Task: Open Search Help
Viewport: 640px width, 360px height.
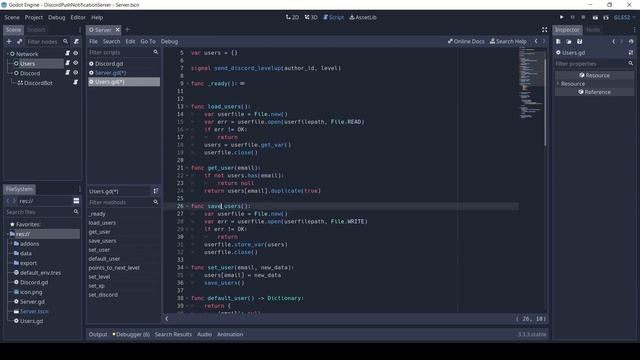Action: [x=508, y=42]
